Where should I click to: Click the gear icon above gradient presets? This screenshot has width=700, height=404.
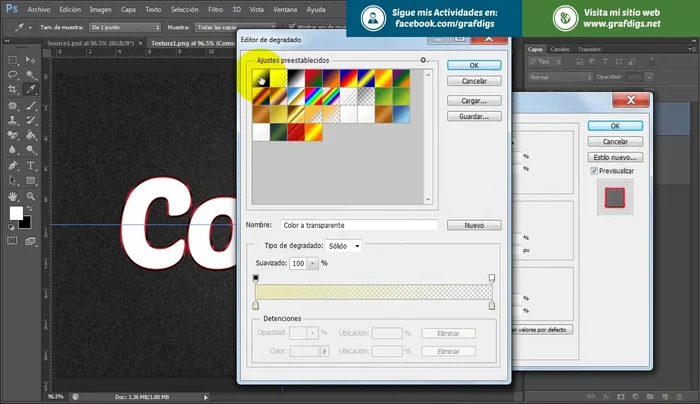click(x=425, y=60)
